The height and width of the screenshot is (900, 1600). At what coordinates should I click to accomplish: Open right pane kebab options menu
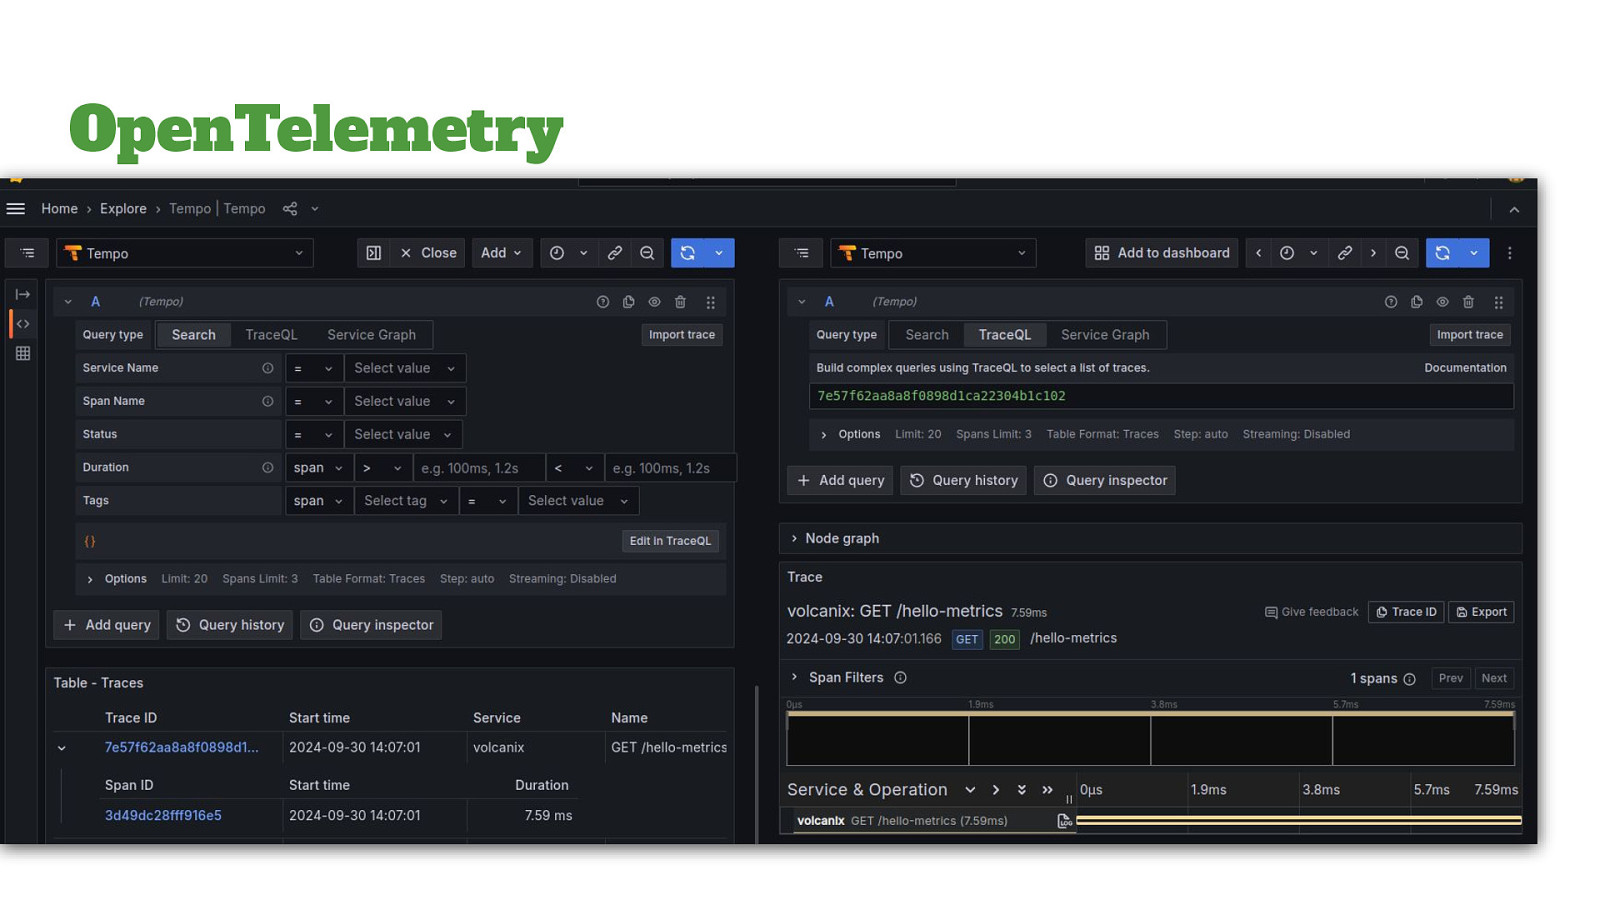tap(1510, 253)
